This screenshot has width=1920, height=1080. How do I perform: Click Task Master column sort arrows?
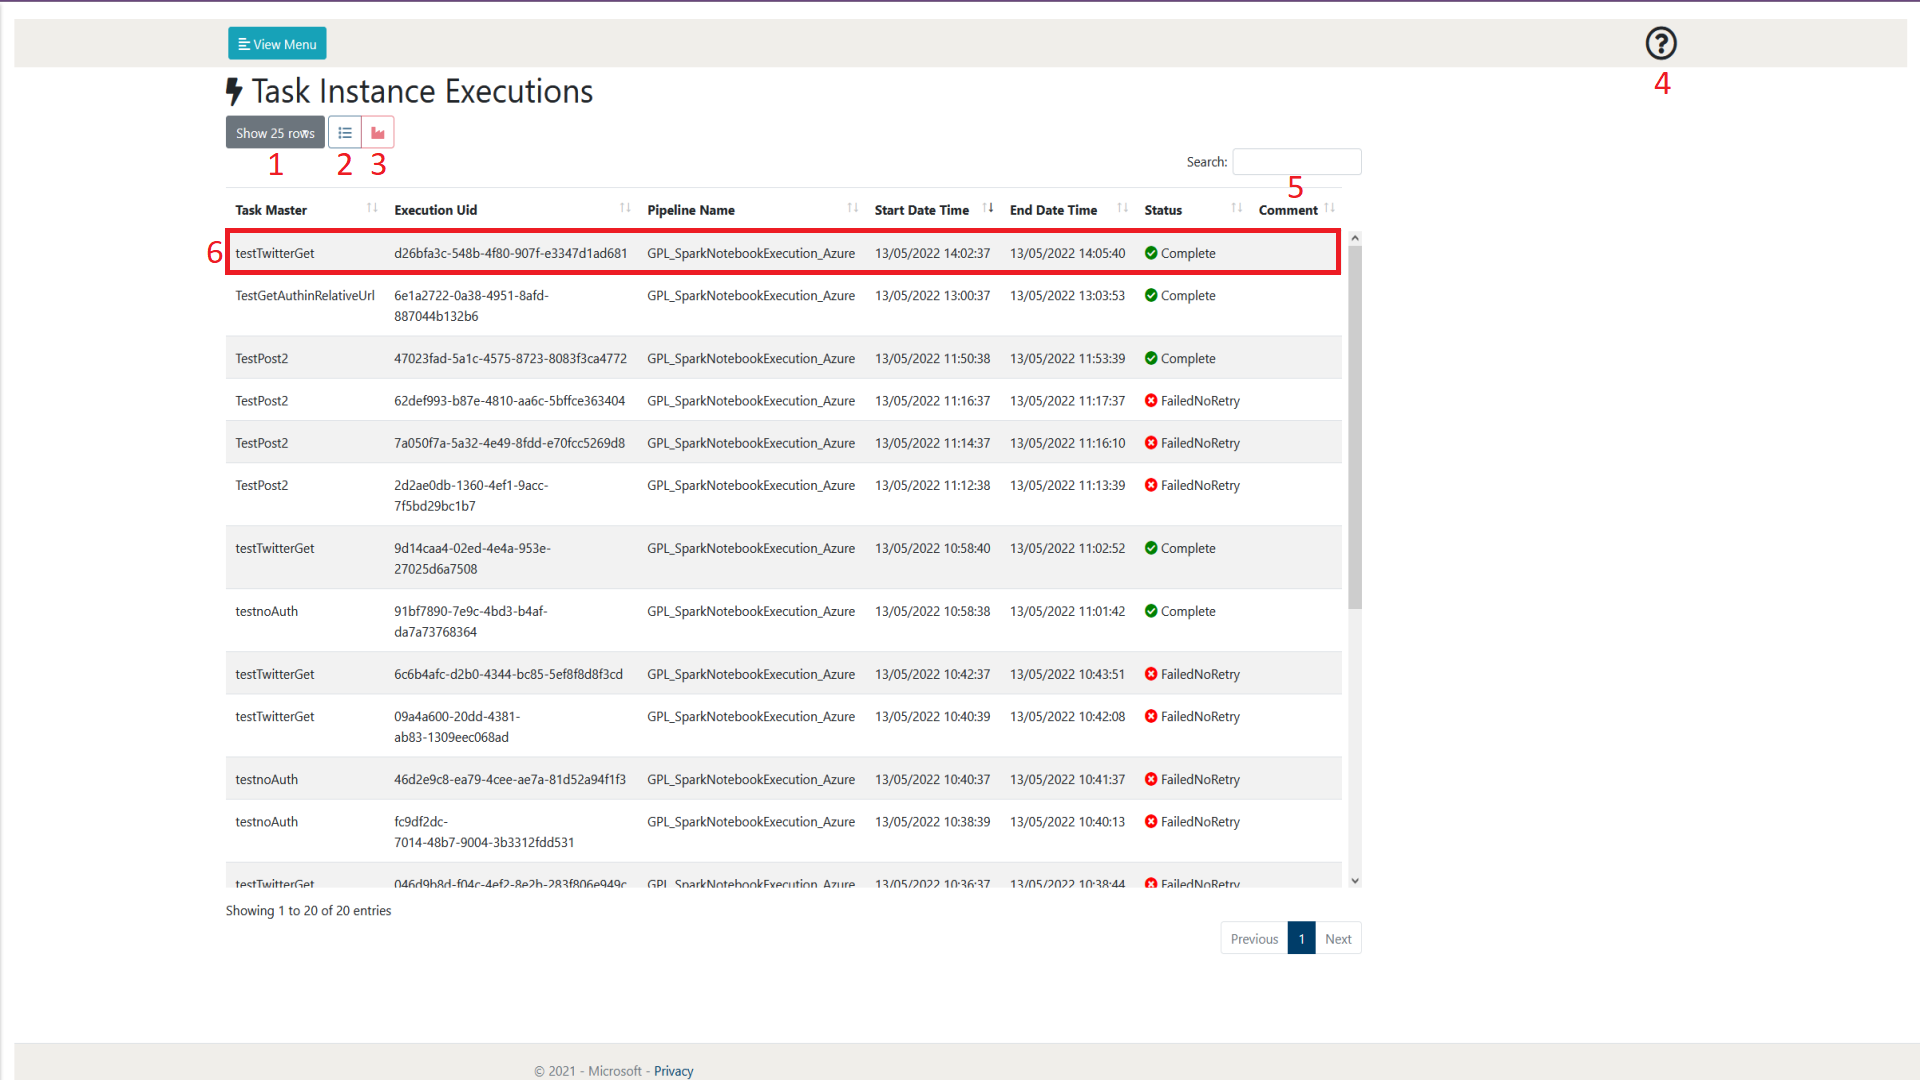[372, 208]
